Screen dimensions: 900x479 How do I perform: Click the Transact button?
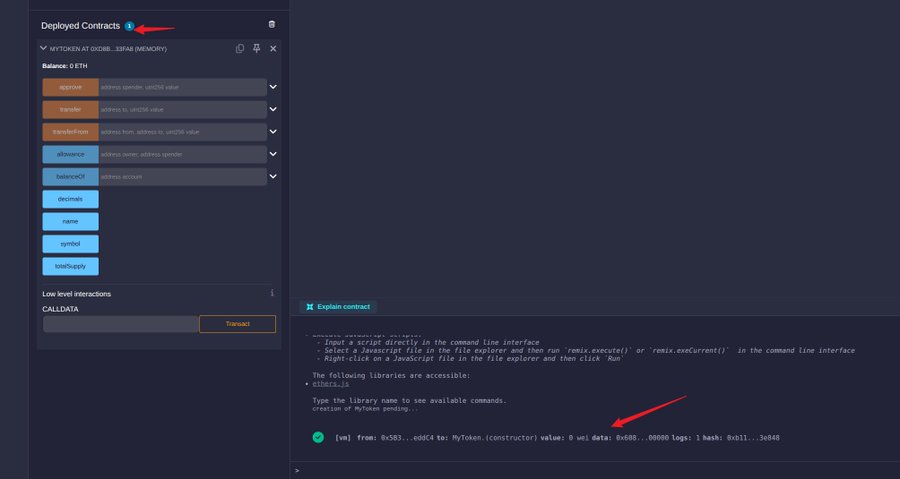pos(238,324)
